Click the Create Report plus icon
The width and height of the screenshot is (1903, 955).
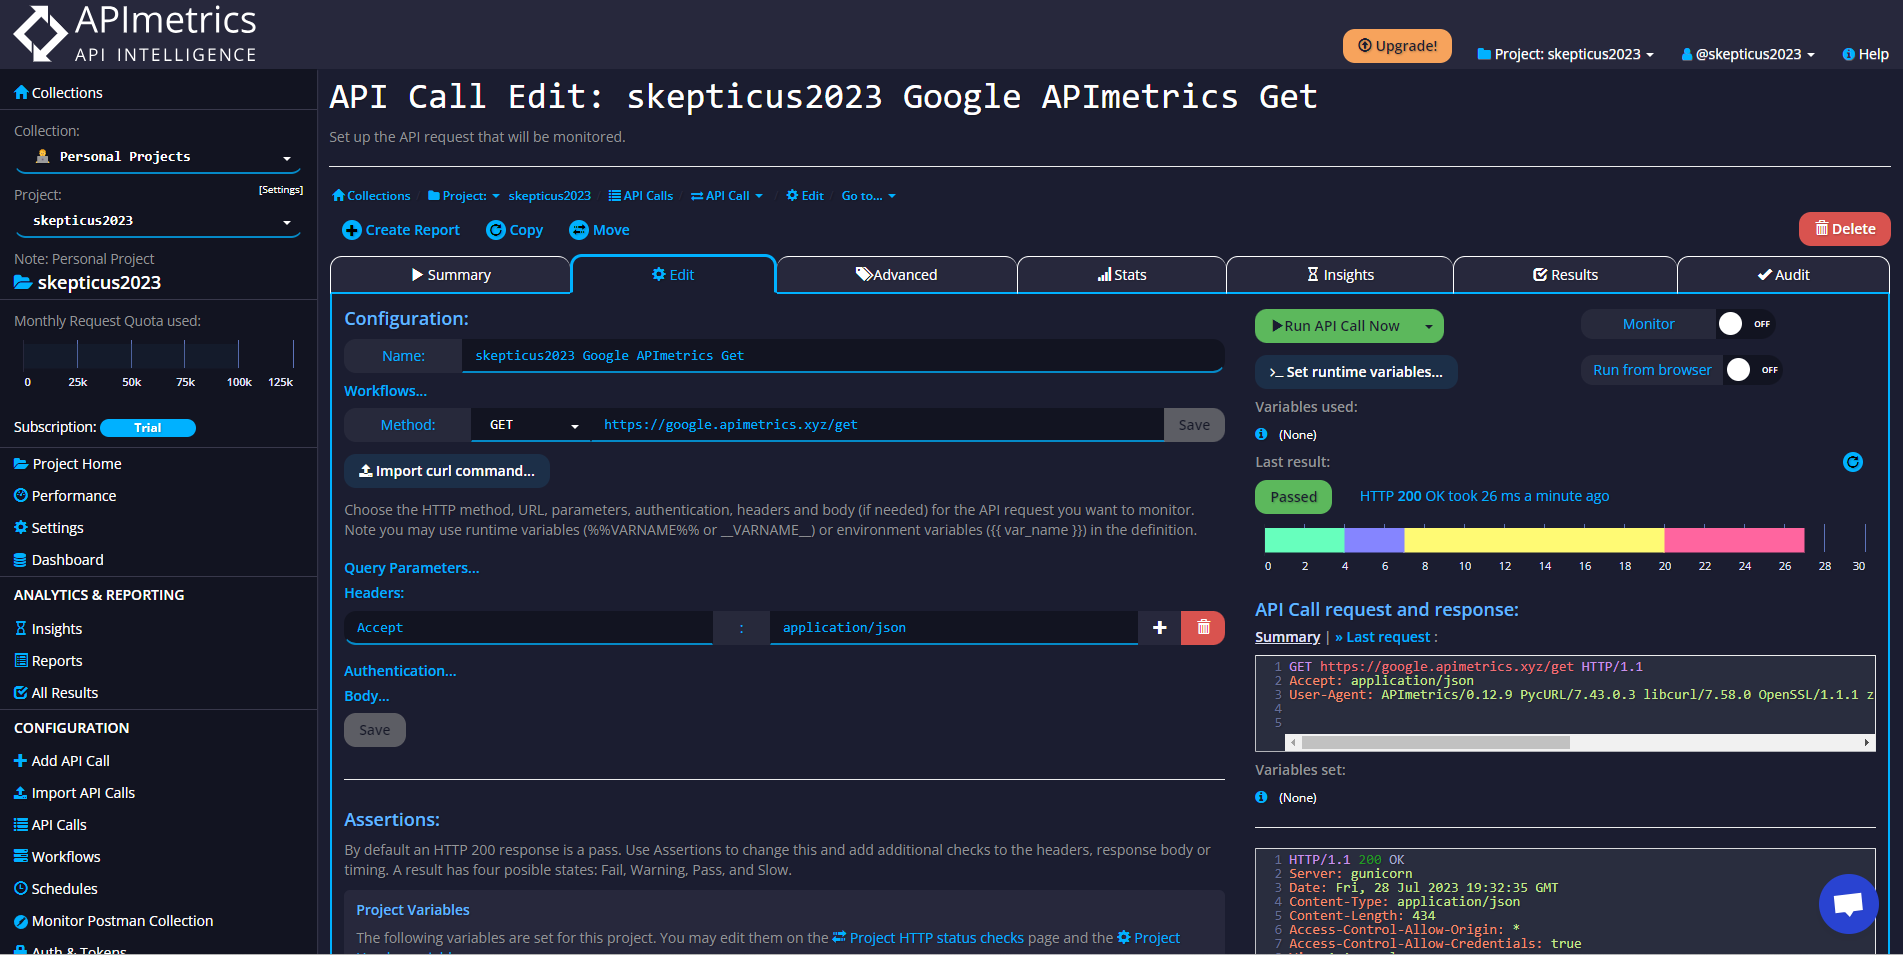[x=352, y=230]
